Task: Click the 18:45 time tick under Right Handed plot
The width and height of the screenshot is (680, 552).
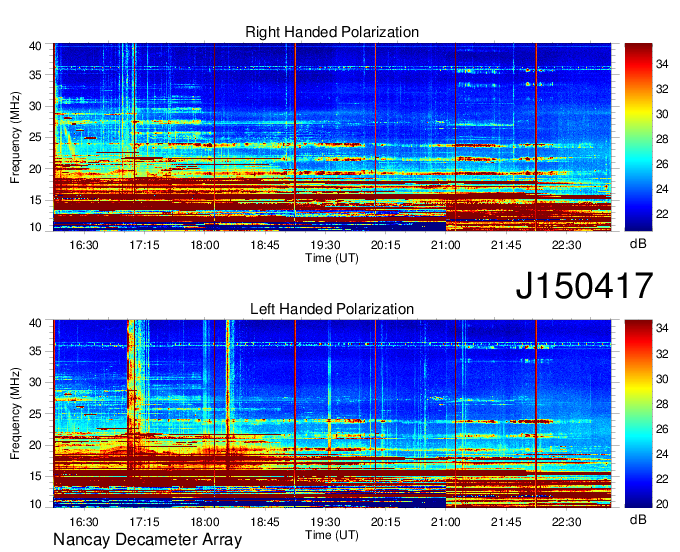Action: click(265, 245)
